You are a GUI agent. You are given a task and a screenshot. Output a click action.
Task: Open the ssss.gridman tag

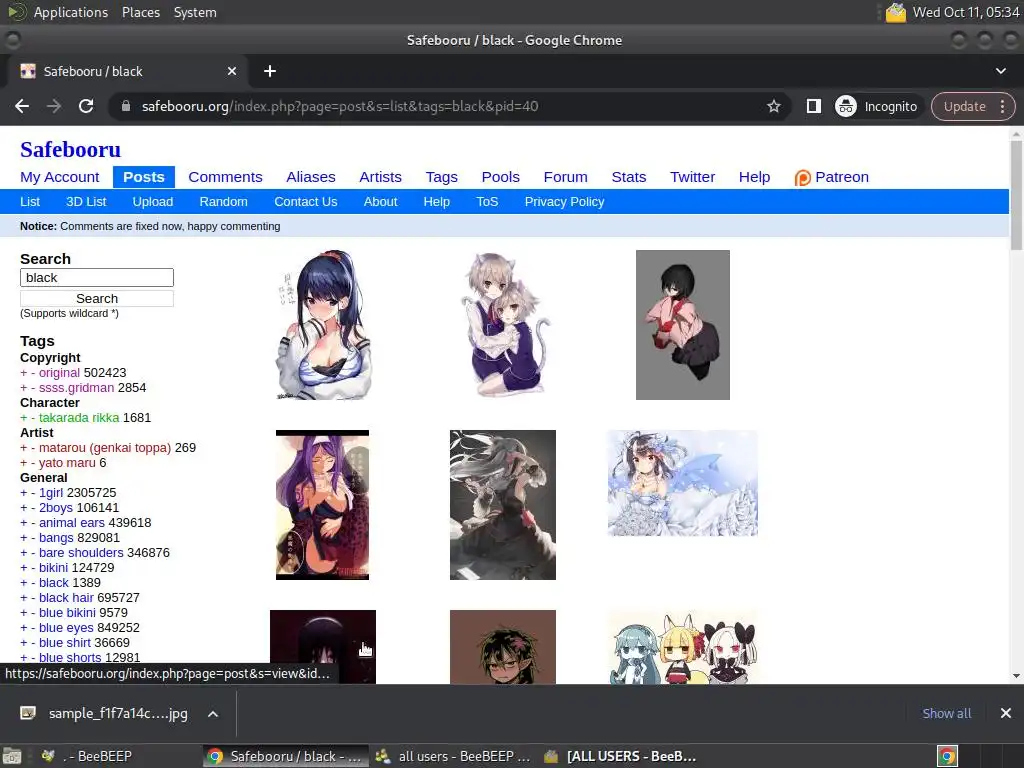(x=76, y=388)
